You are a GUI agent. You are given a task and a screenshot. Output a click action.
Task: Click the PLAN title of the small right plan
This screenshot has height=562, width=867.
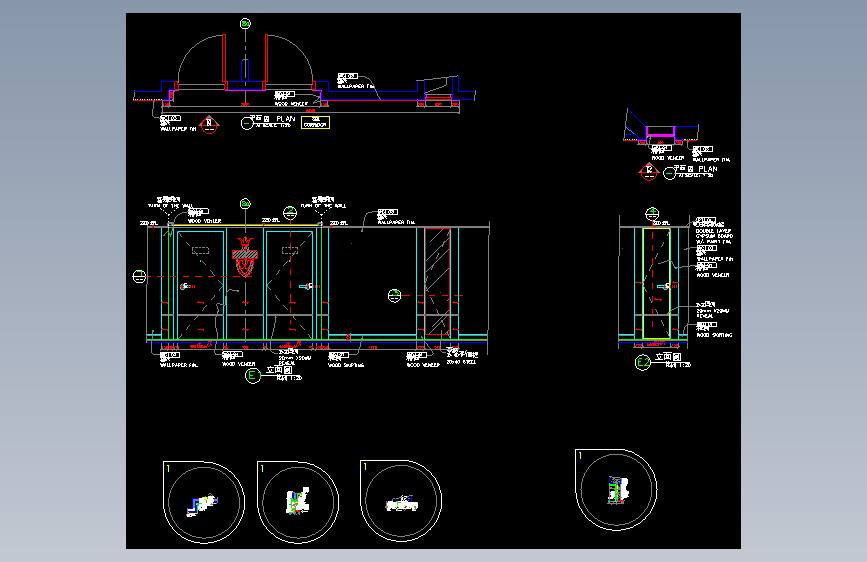click(x=708, y=169)
